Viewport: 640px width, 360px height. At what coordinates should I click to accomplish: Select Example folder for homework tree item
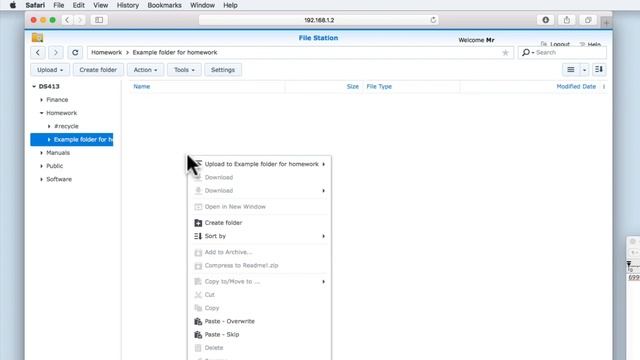click(72, 140)
